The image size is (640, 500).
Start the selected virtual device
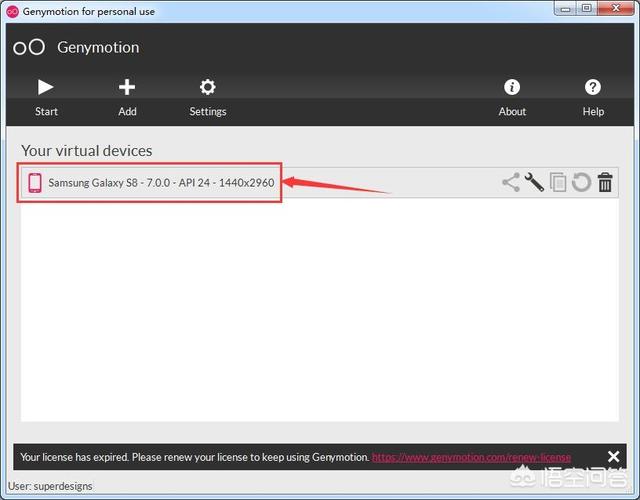46,97
